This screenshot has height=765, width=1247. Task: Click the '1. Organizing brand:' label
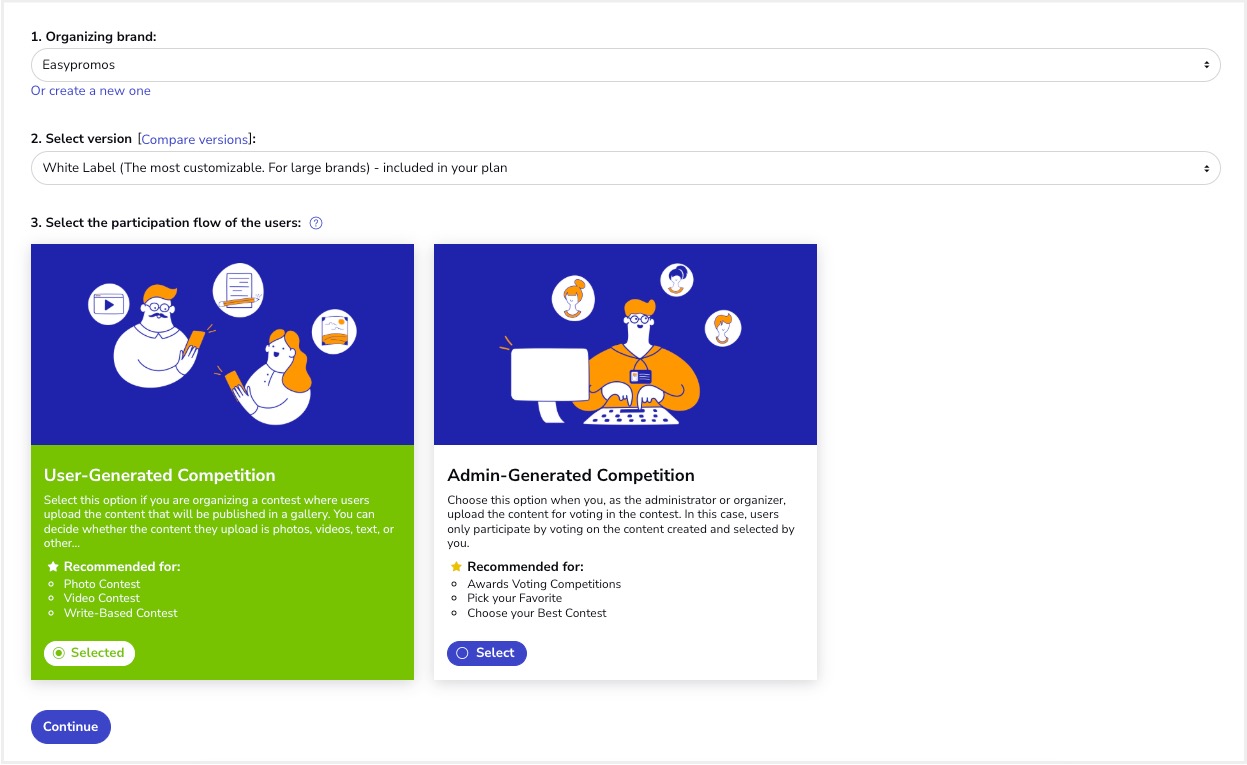pos(94,37)
